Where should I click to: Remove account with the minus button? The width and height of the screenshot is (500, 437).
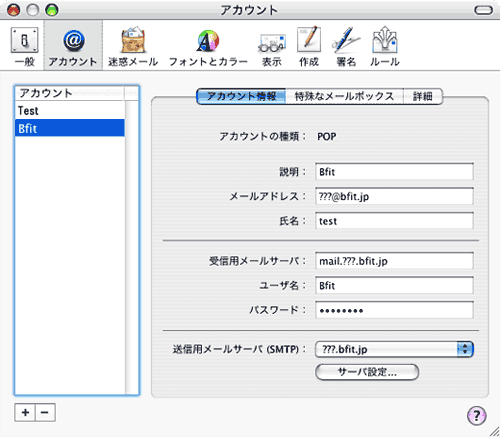pyautogui.click(x=45, y=413)
